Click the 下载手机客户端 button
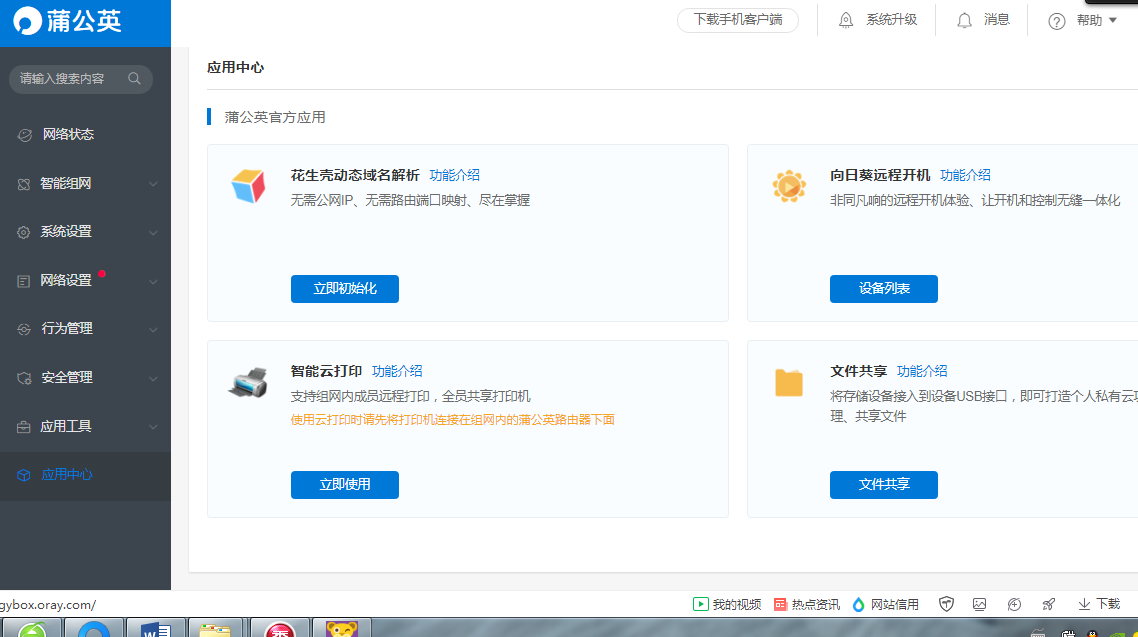The height and width of the screenshot is (637, 1138). click(738, 19)
